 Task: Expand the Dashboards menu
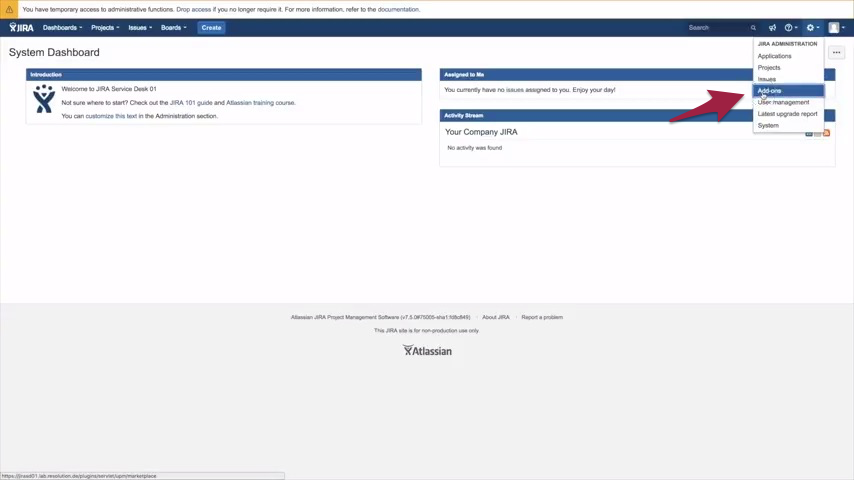(x=62, y=27)
